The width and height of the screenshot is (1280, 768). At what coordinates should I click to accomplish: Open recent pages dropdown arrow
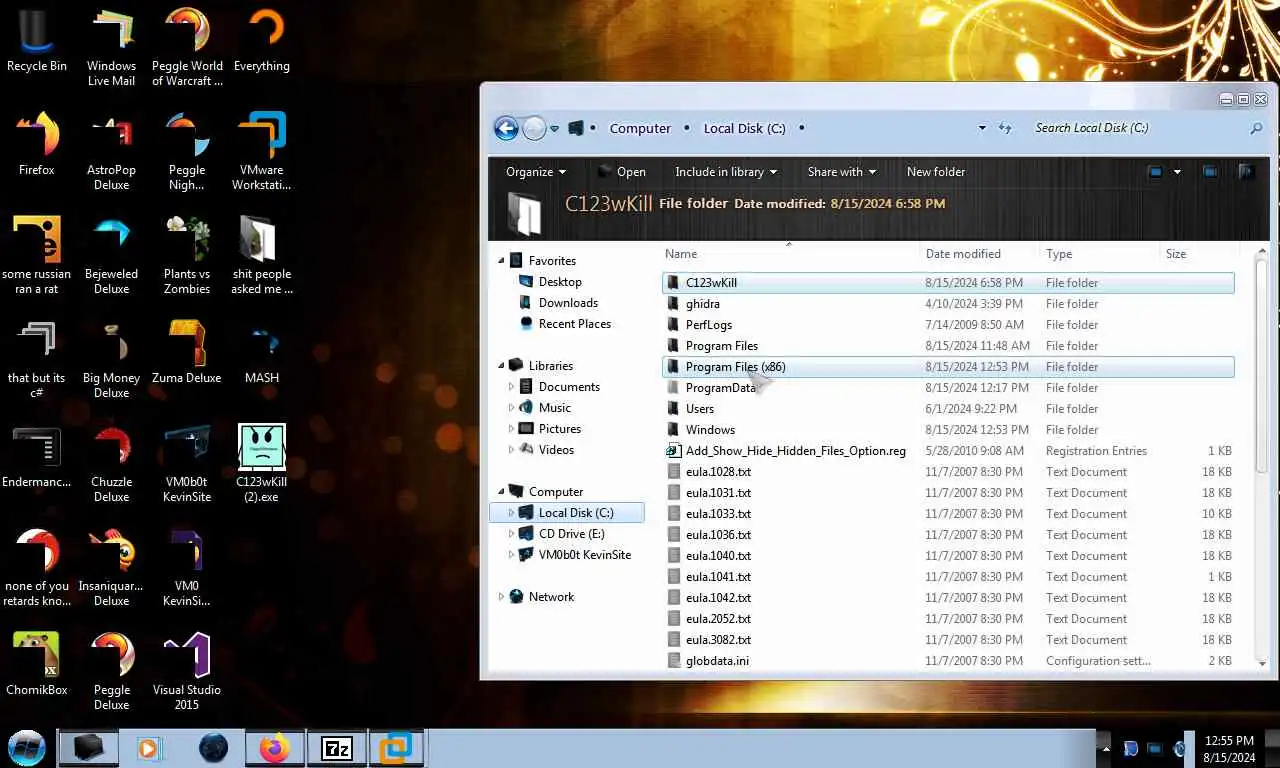(x=554, y=129)
